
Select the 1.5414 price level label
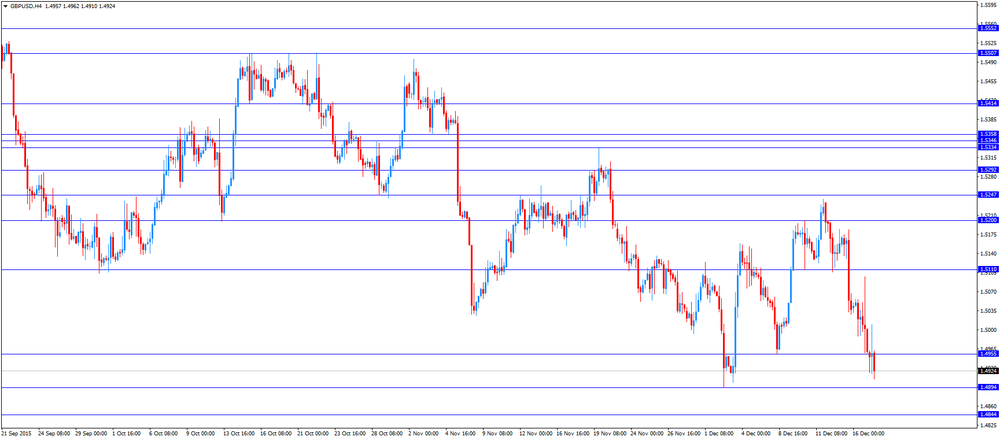(987, 103)
